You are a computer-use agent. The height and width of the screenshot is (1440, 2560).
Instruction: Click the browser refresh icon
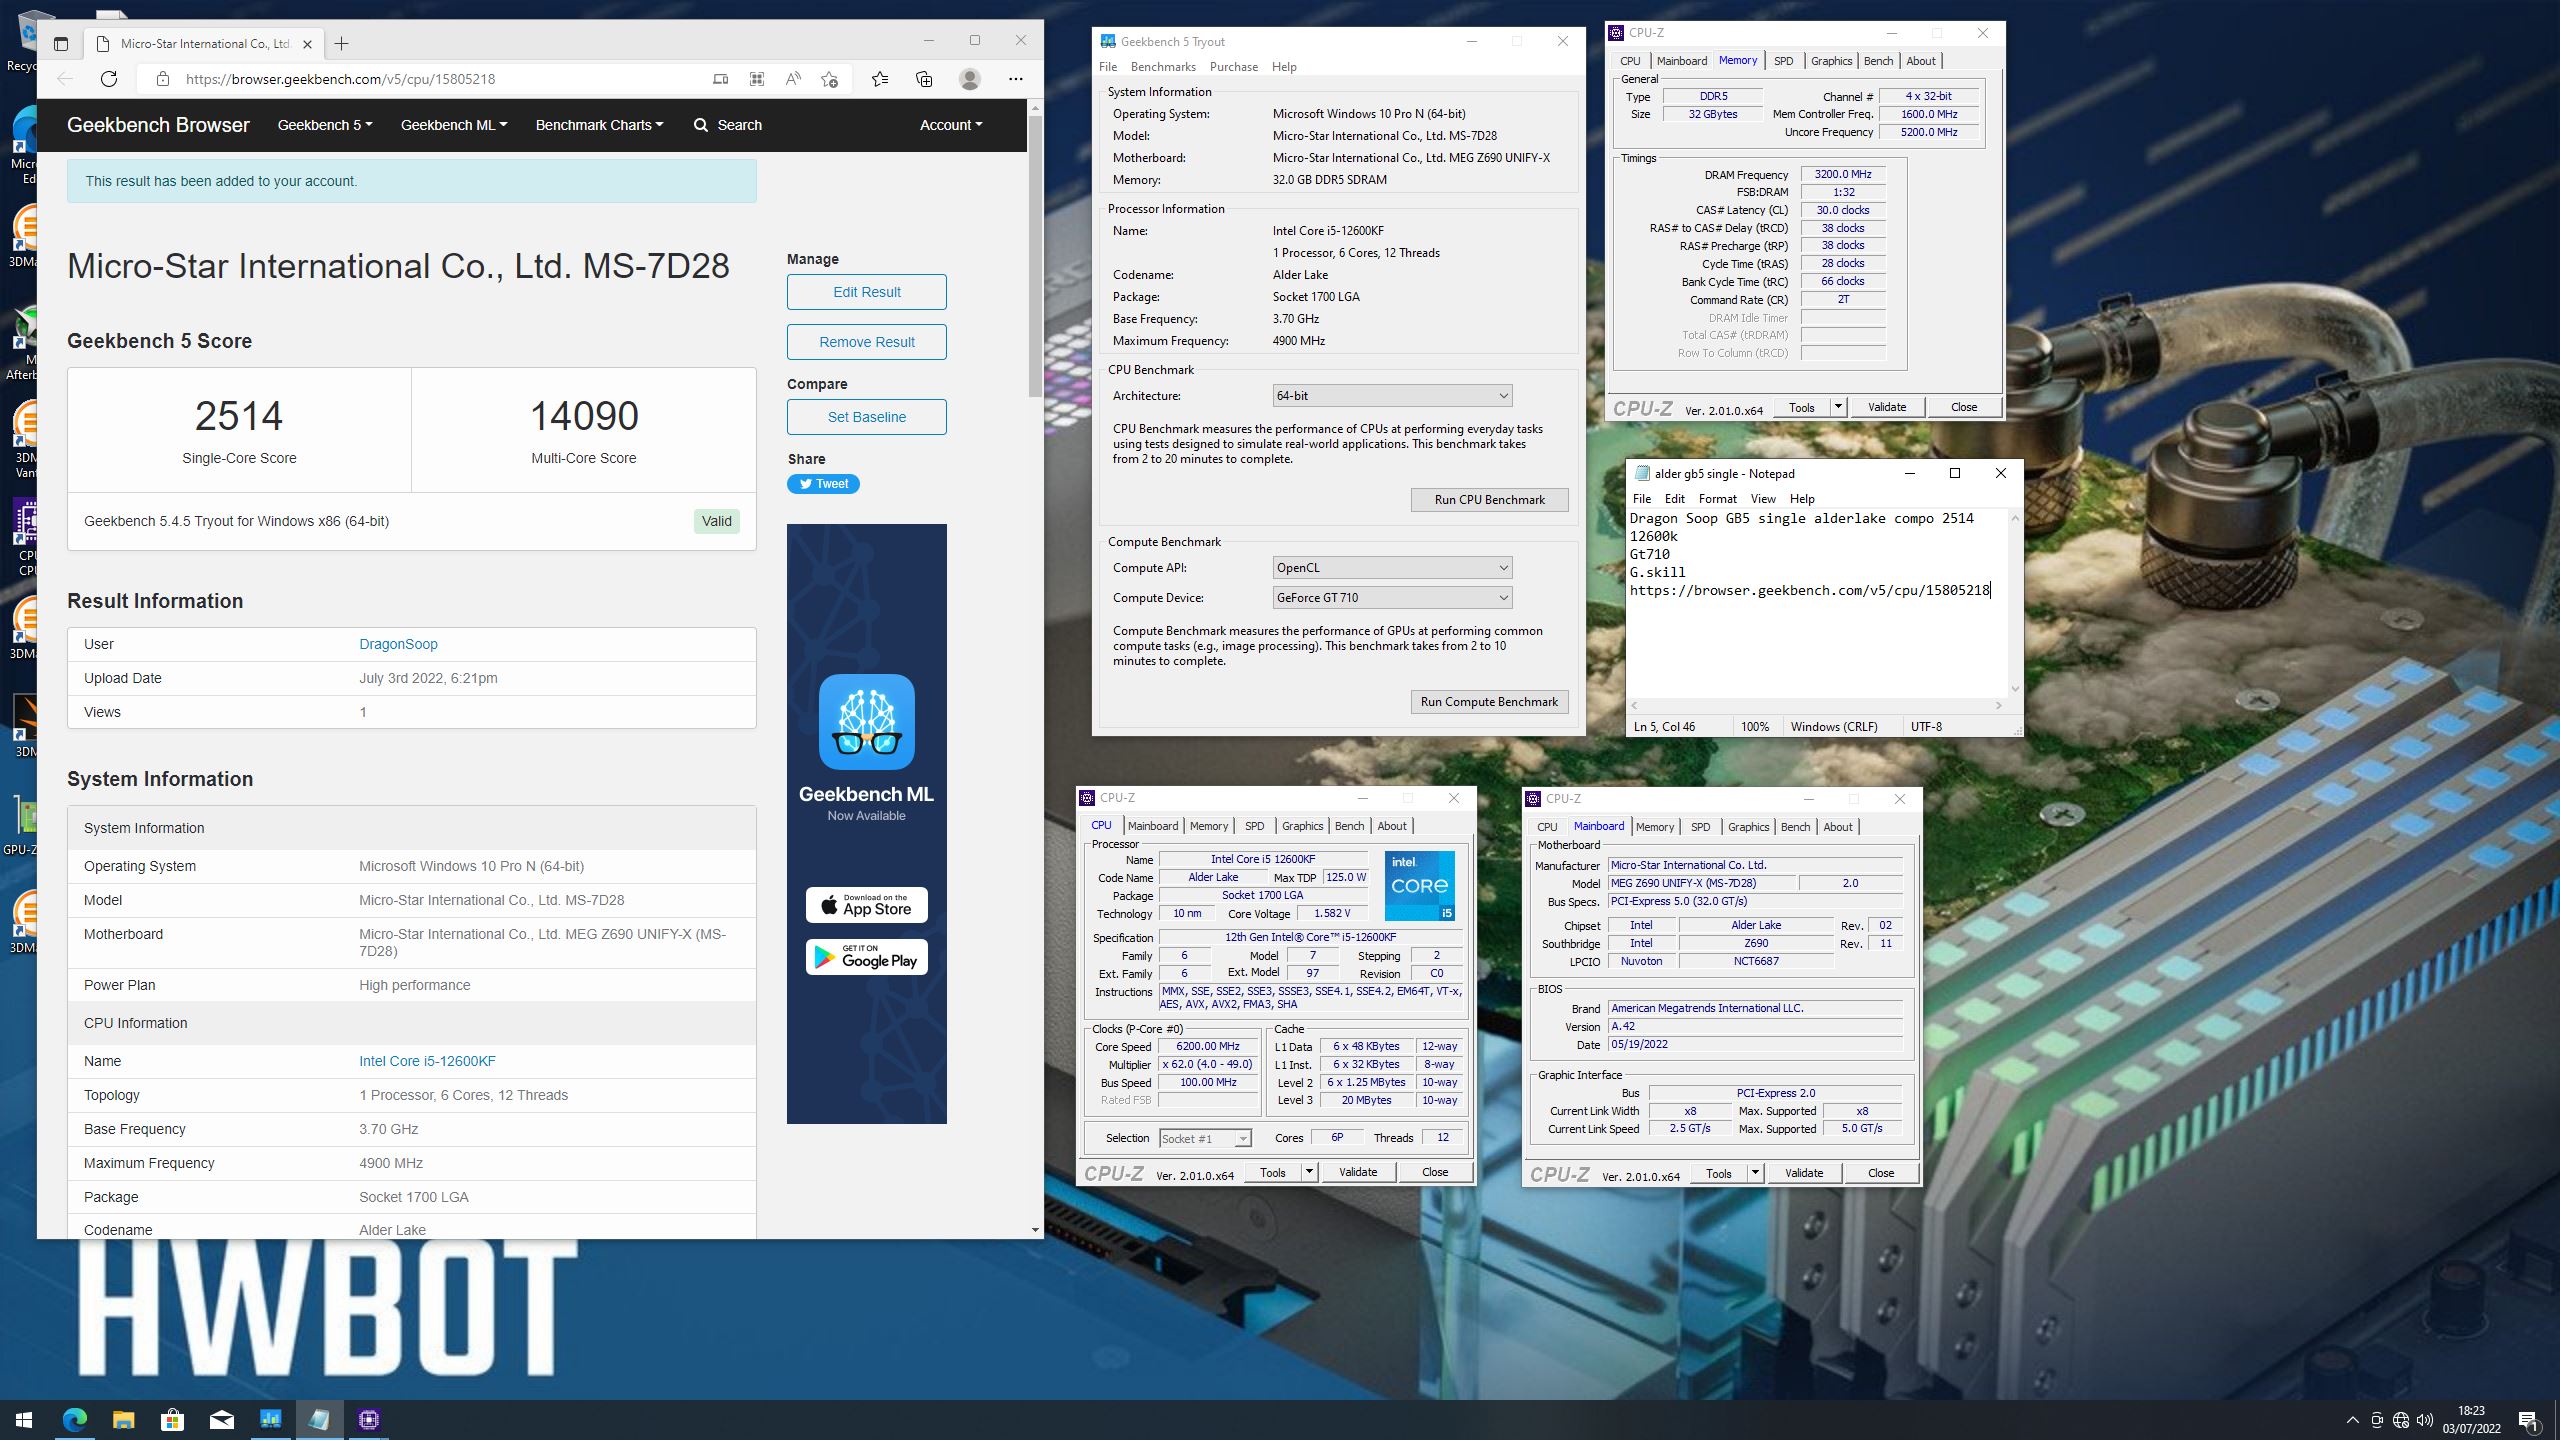tap(109, 79)
